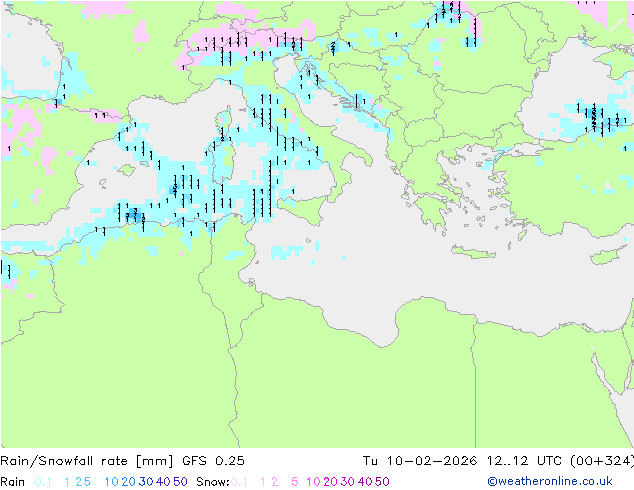Click snow legend value 5
Image resolution: width=634 pixels, height=490 pixels.
coord(294,482)
